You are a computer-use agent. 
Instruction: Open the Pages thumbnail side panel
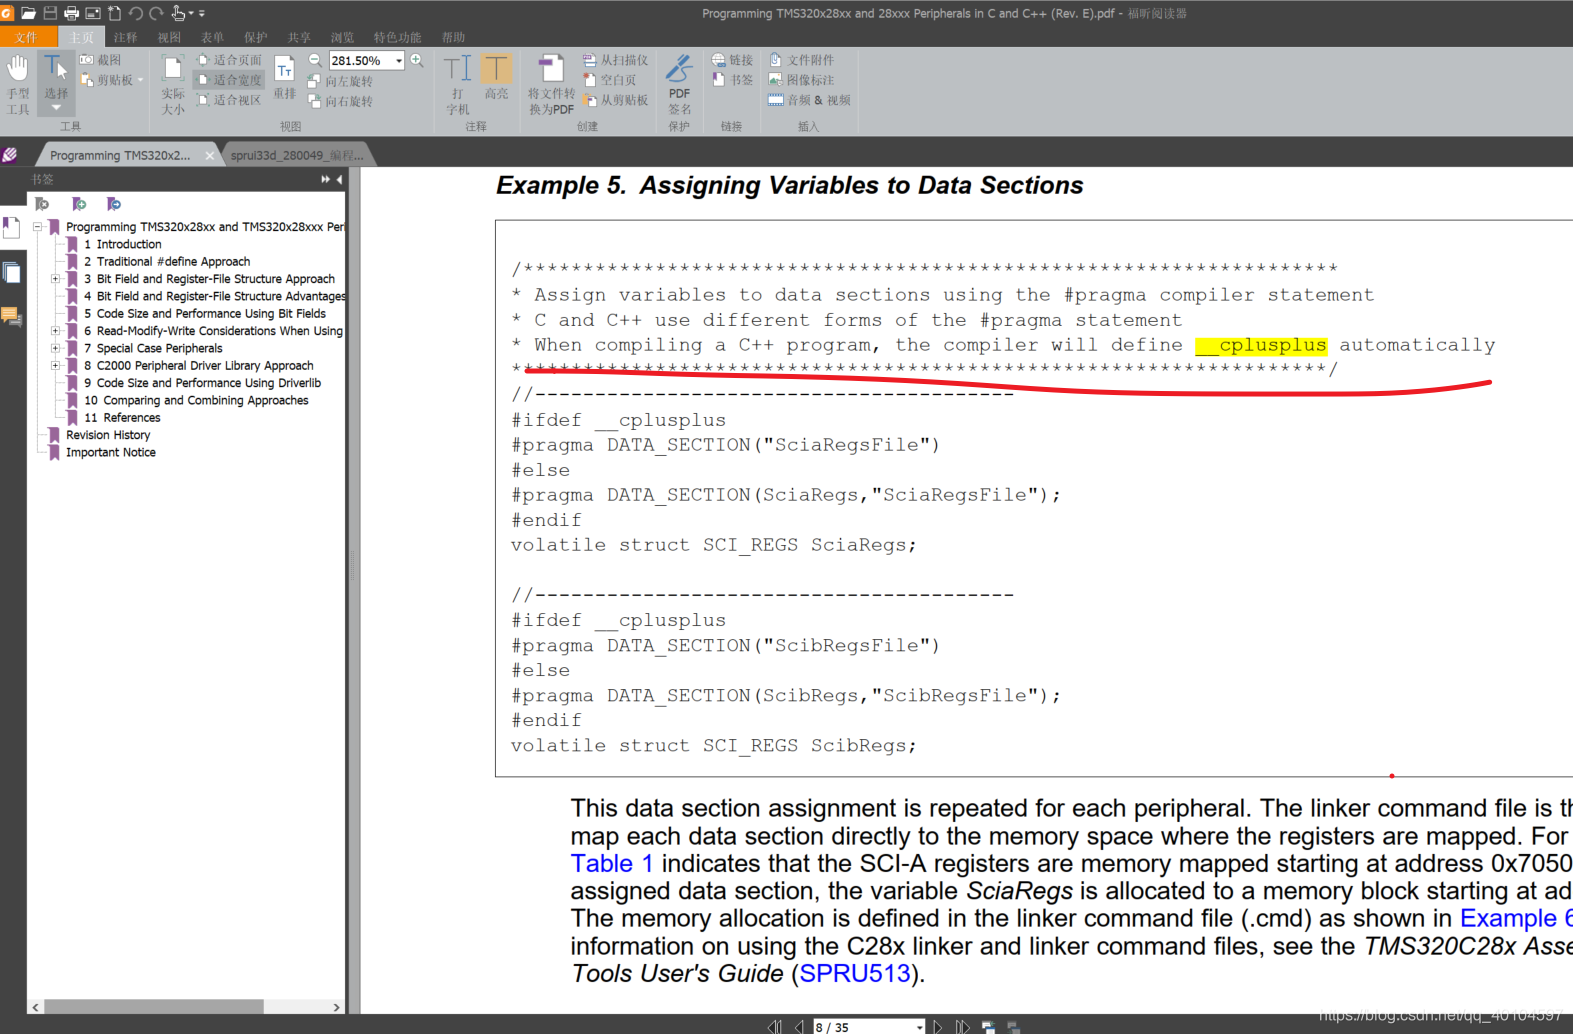[12, 272]
